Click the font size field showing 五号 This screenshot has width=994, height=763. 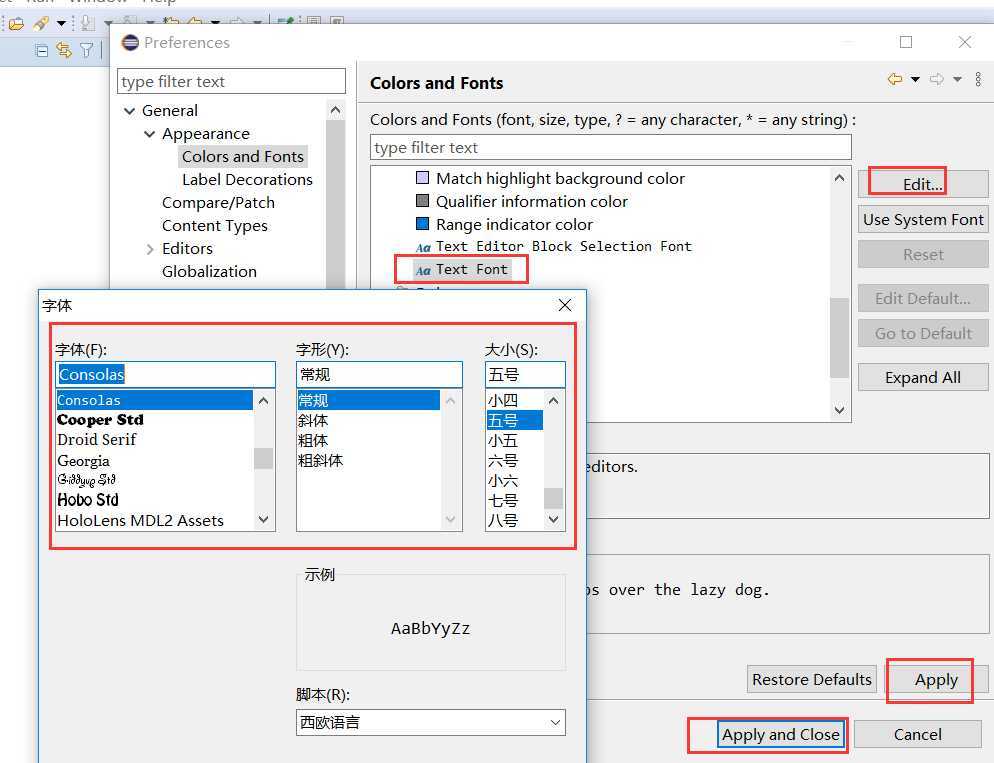[x=525, y=375]
